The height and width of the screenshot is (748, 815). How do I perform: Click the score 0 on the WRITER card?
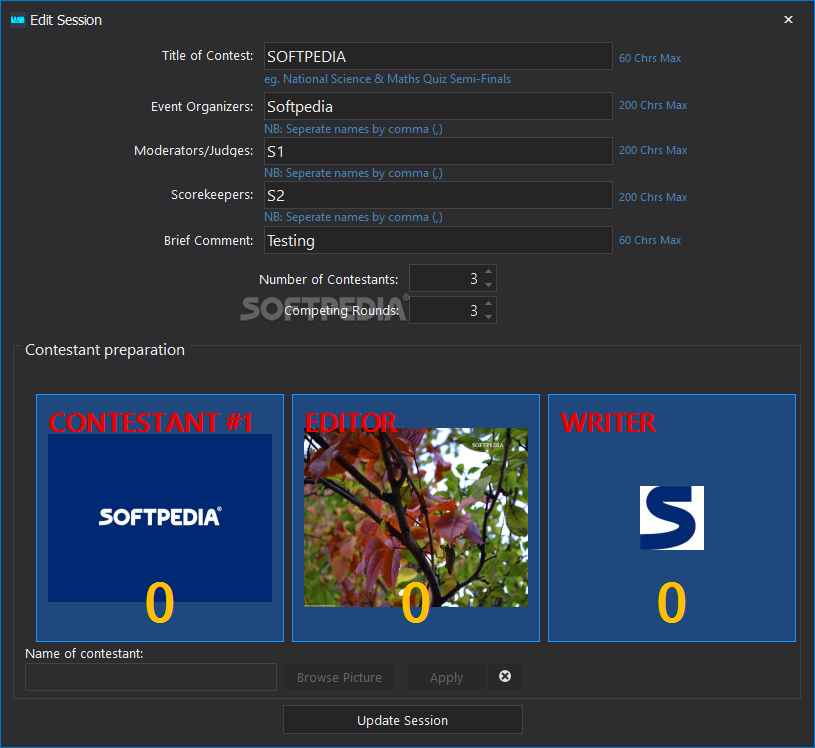coord(672,602)
